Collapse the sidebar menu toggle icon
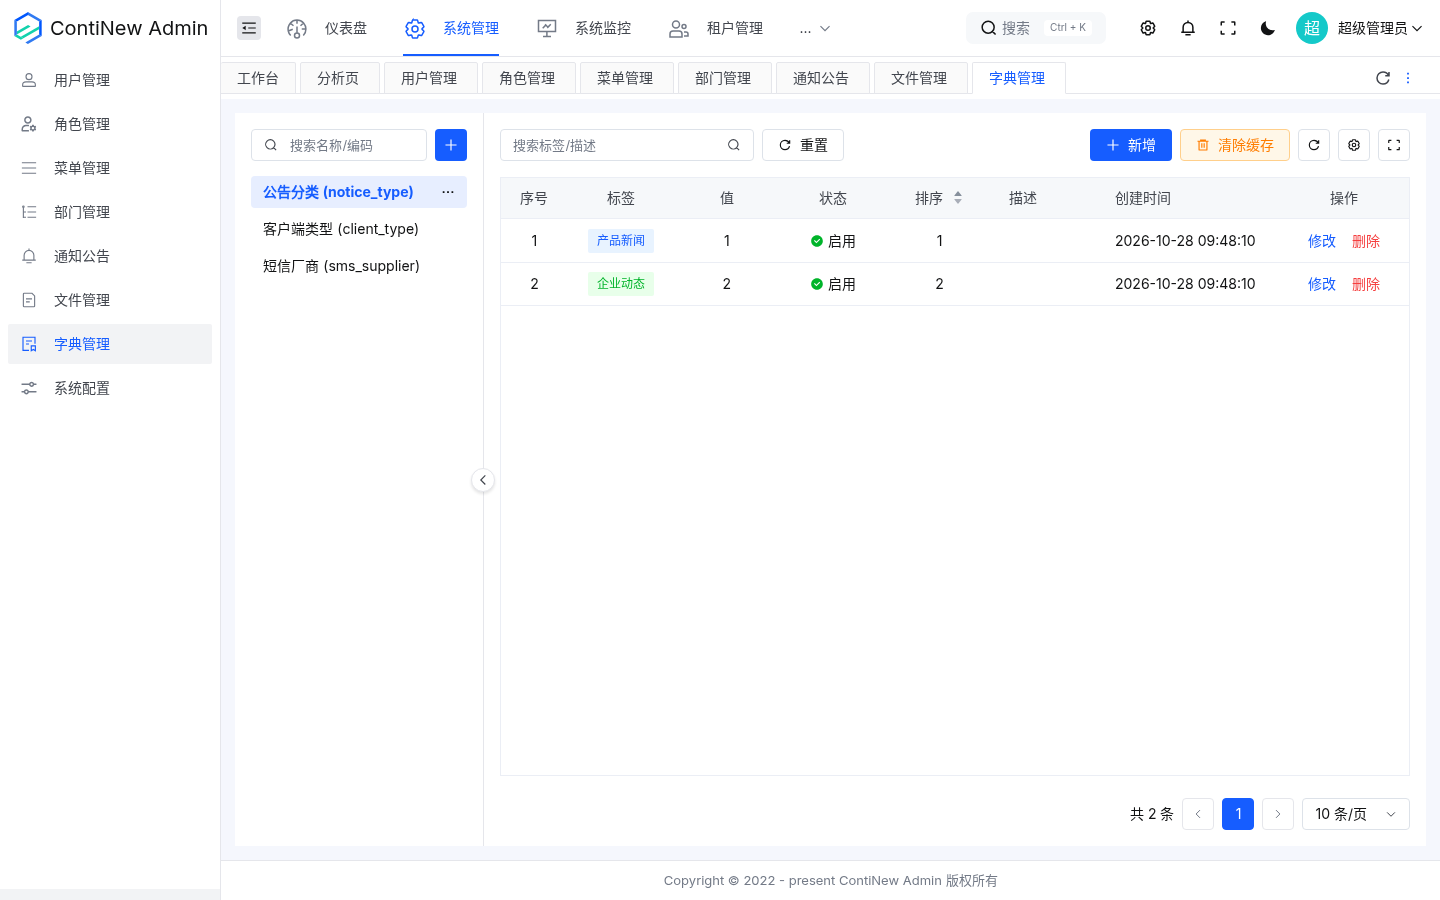Viewport: 1440px width, 900px height. pyautogui.click(x=249, y=28)
